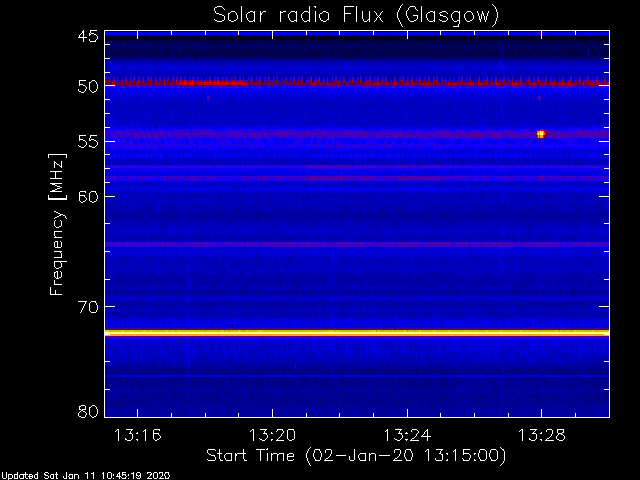Click the 13:20 time axis label
The width and height of the screenshot is (640, 480).
pos(272,435)
